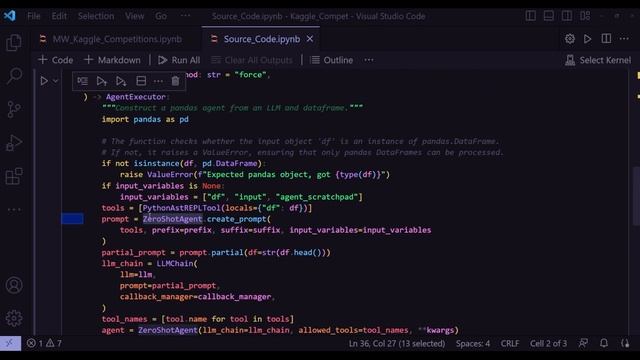The image size is (640, 360).
Task: Click LLMChain in llm_chain line
Action: [175, 263]
